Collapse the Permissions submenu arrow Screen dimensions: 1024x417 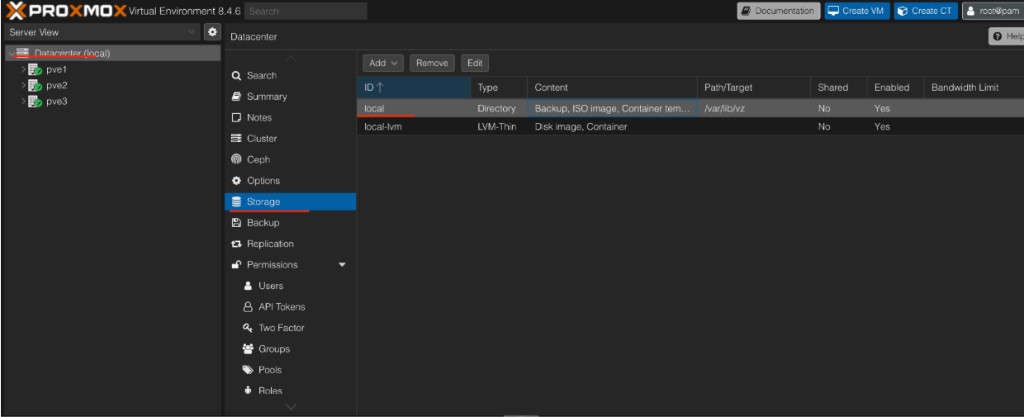click(x=342, y=265)
